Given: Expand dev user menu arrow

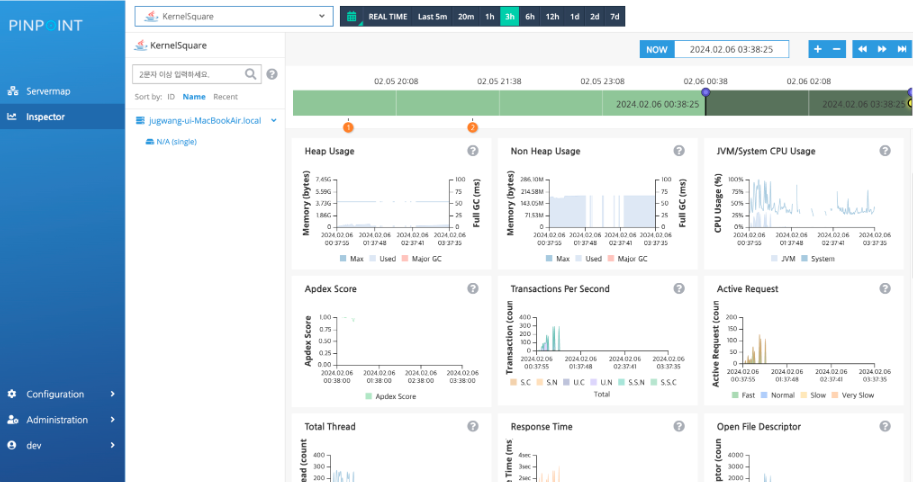Looking at the screenshot, I should [x=112, y=445].
